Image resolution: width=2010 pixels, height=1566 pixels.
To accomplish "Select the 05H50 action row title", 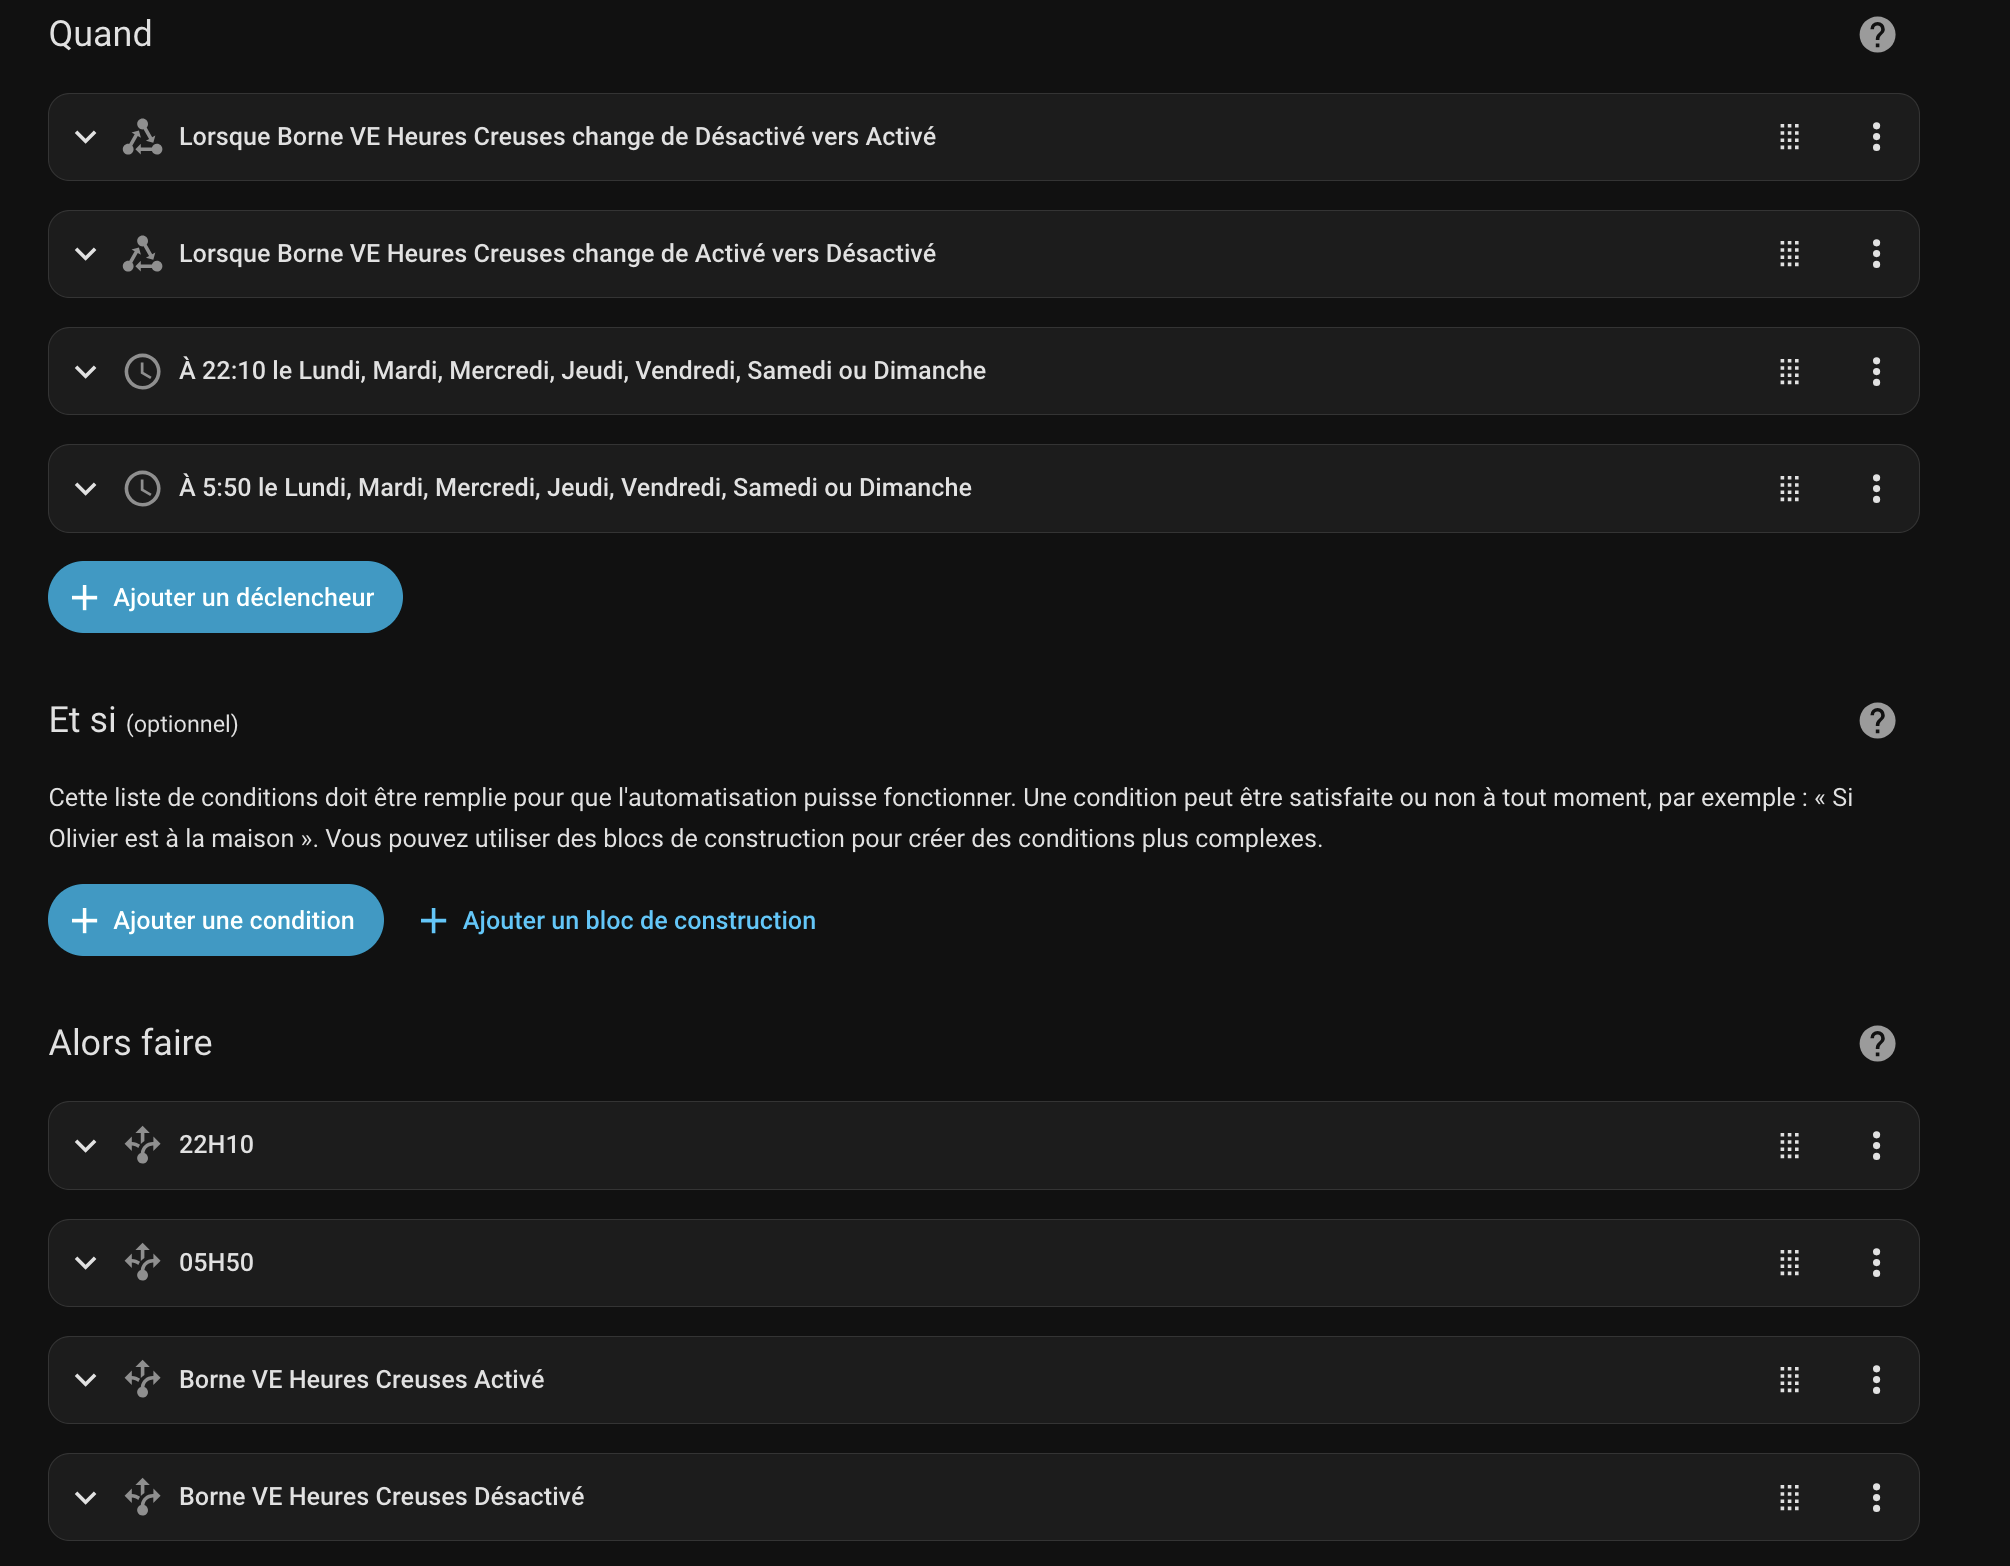I will (x=216, y=1263).
